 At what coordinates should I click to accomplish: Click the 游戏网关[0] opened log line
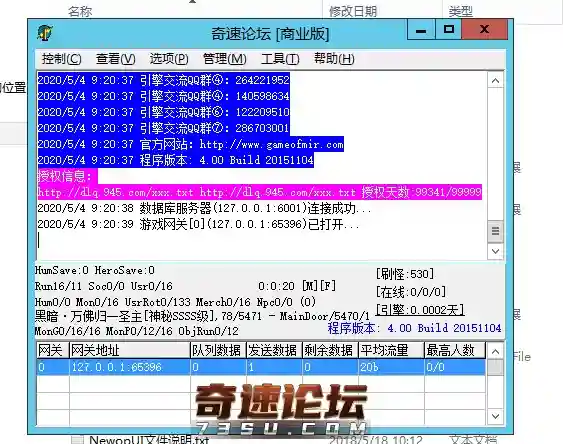[198, 224]
